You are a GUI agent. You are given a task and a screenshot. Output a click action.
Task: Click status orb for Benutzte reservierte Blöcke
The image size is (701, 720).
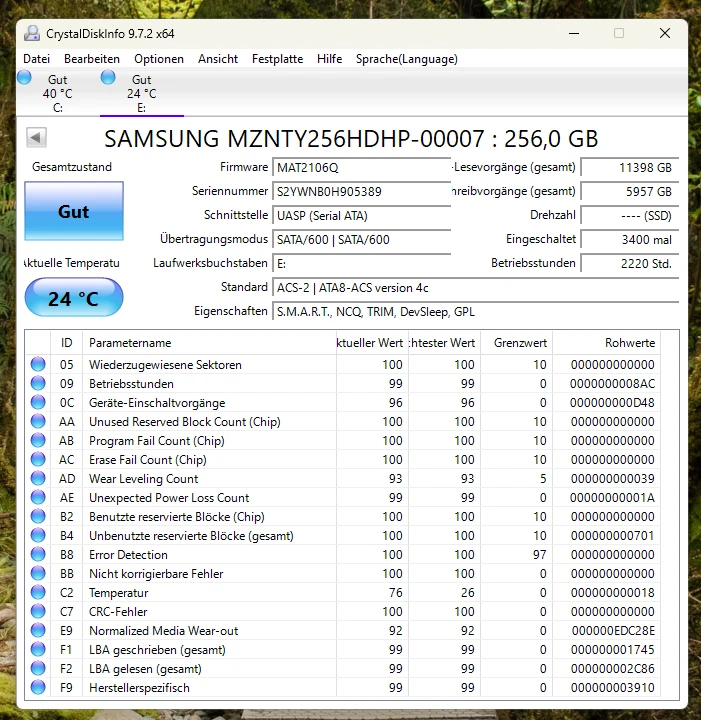pyautogui.click(x=38, y=516)
